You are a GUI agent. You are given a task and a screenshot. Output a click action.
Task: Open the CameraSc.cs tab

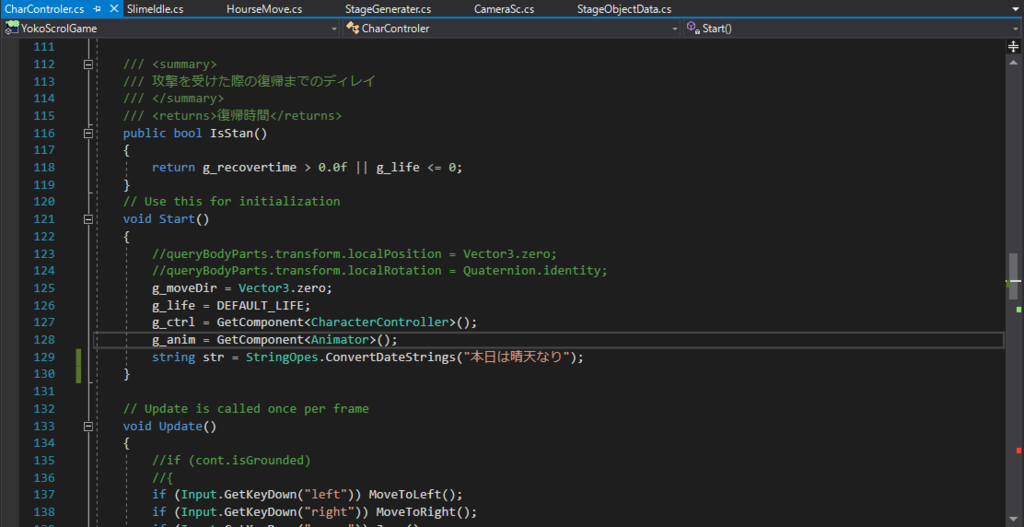(504, 9)
